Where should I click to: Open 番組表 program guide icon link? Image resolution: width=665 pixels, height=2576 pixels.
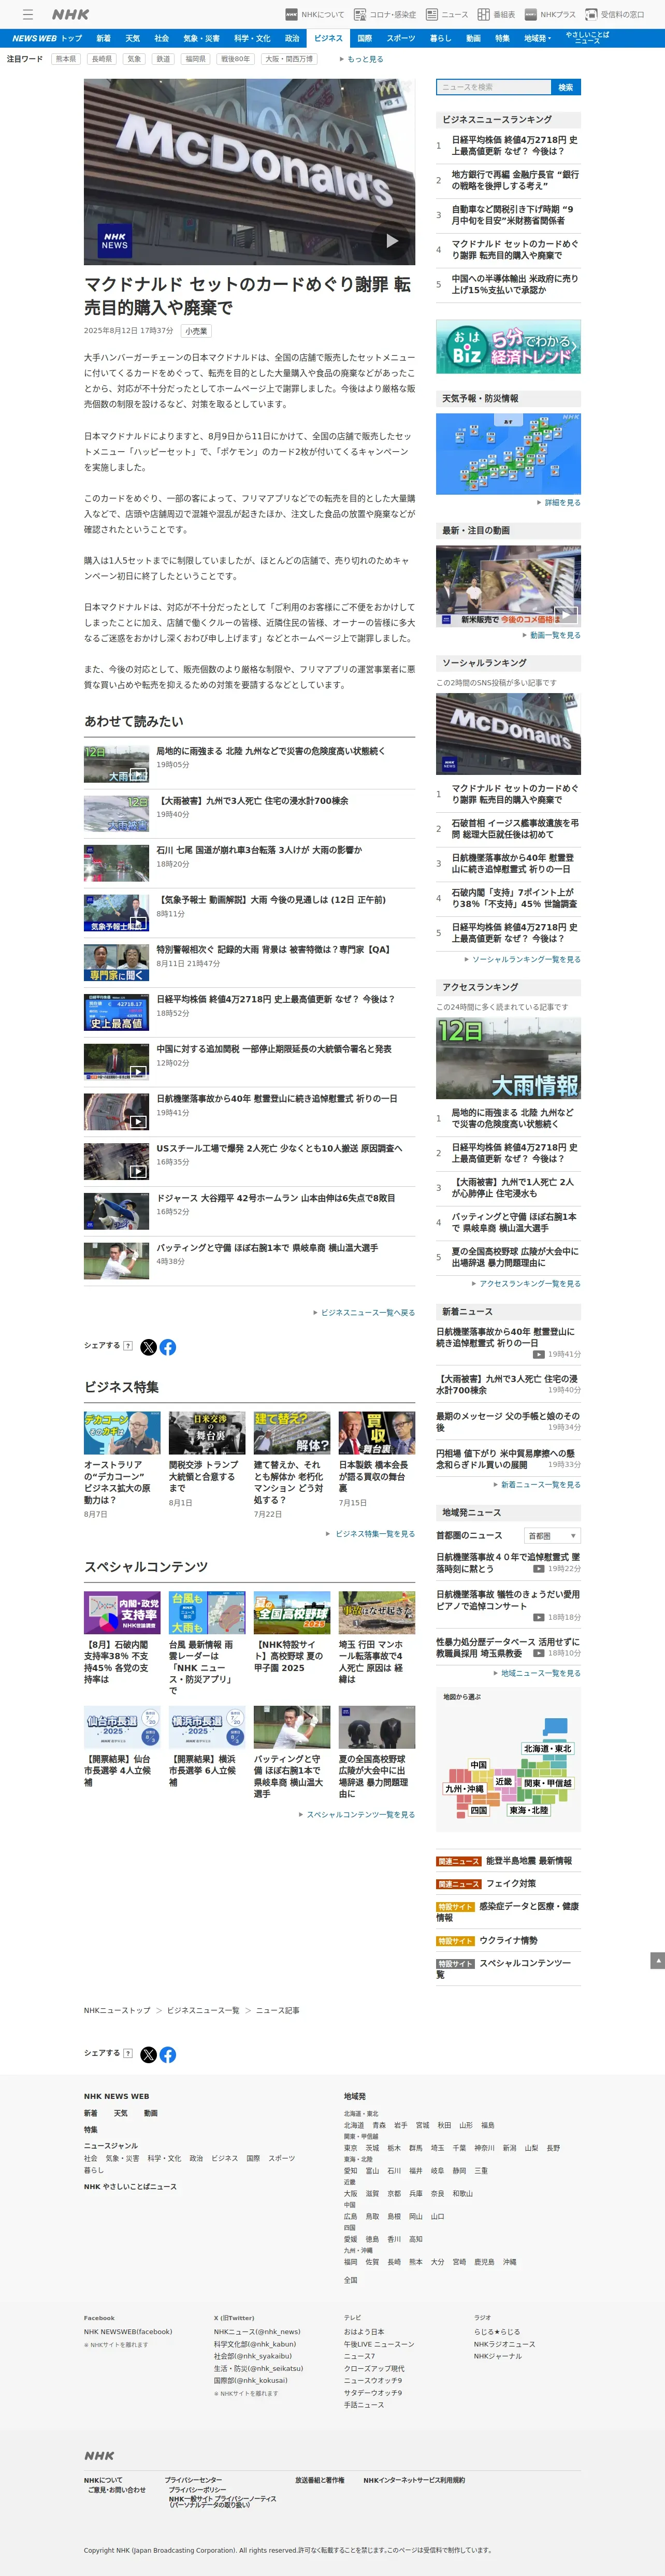tap(497, 14)
